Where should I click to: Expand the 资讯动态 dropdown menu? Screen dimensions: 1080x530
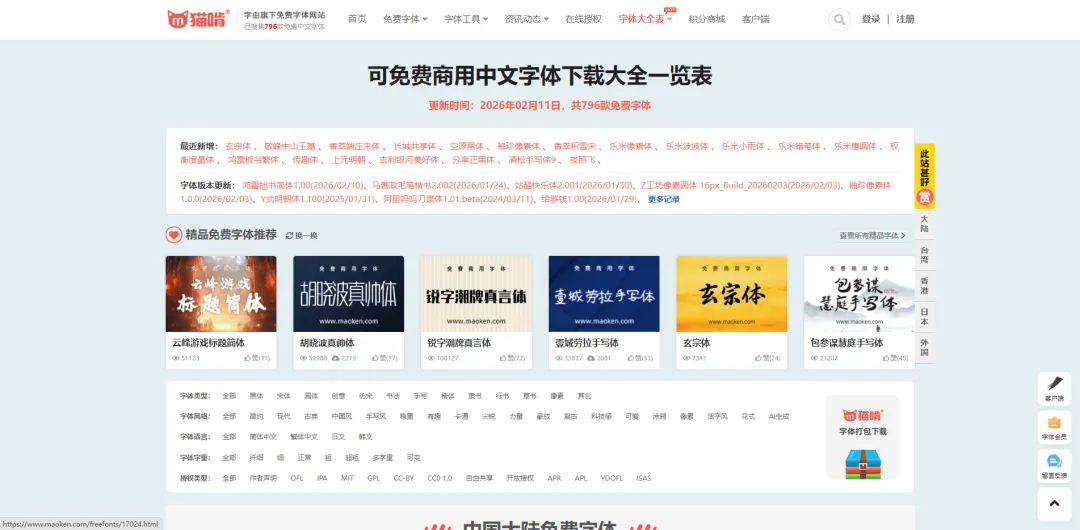click(x=526, y=19)
